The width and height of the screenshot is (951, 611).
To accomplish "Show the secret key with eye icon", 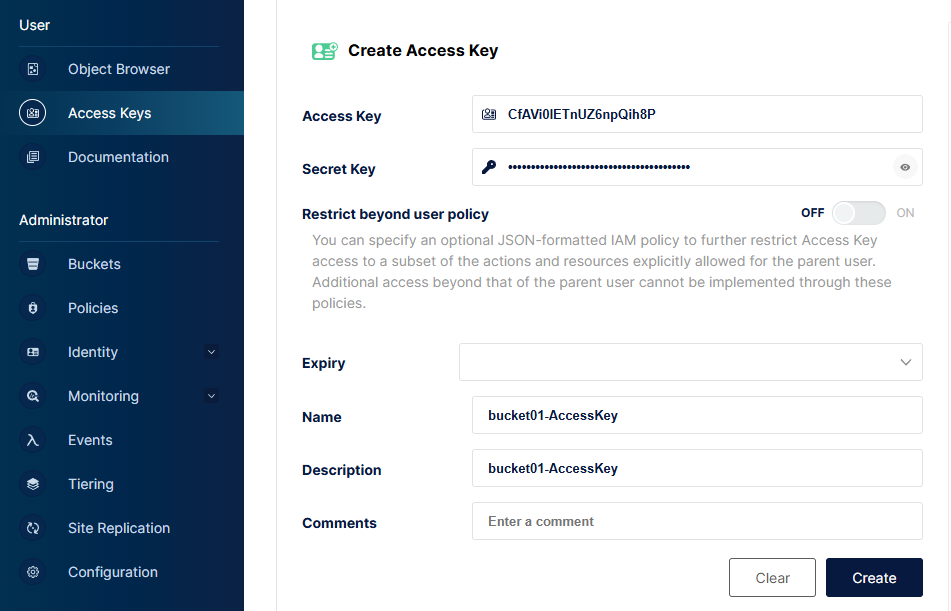I will click(905, 168).
